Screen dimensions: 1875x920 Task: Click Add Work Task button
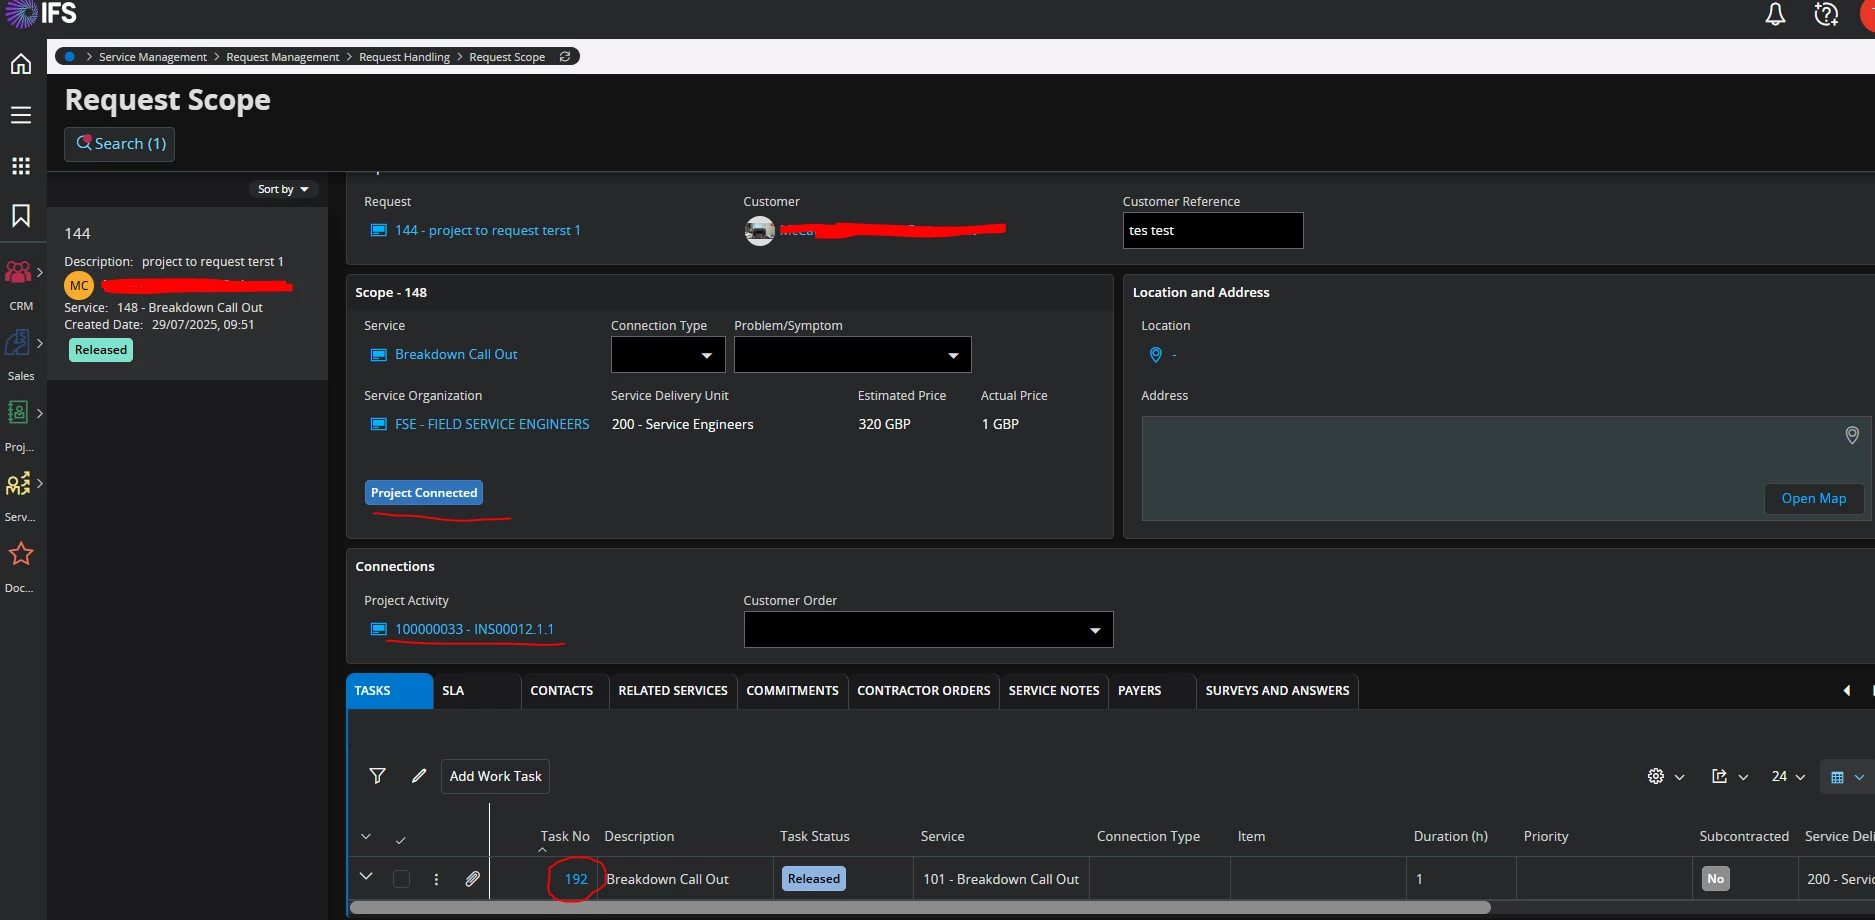pos(495,776)
